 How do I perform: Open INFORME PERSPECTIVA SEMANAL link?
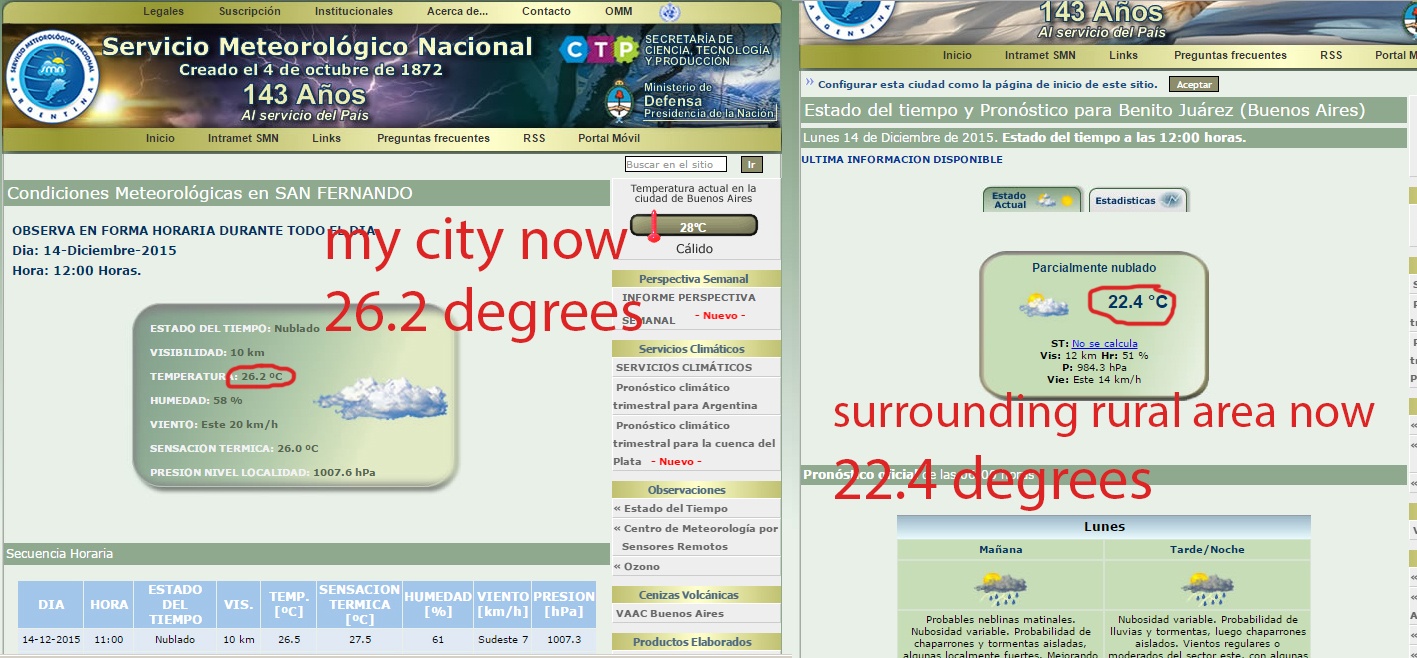[x=689, y=309]
